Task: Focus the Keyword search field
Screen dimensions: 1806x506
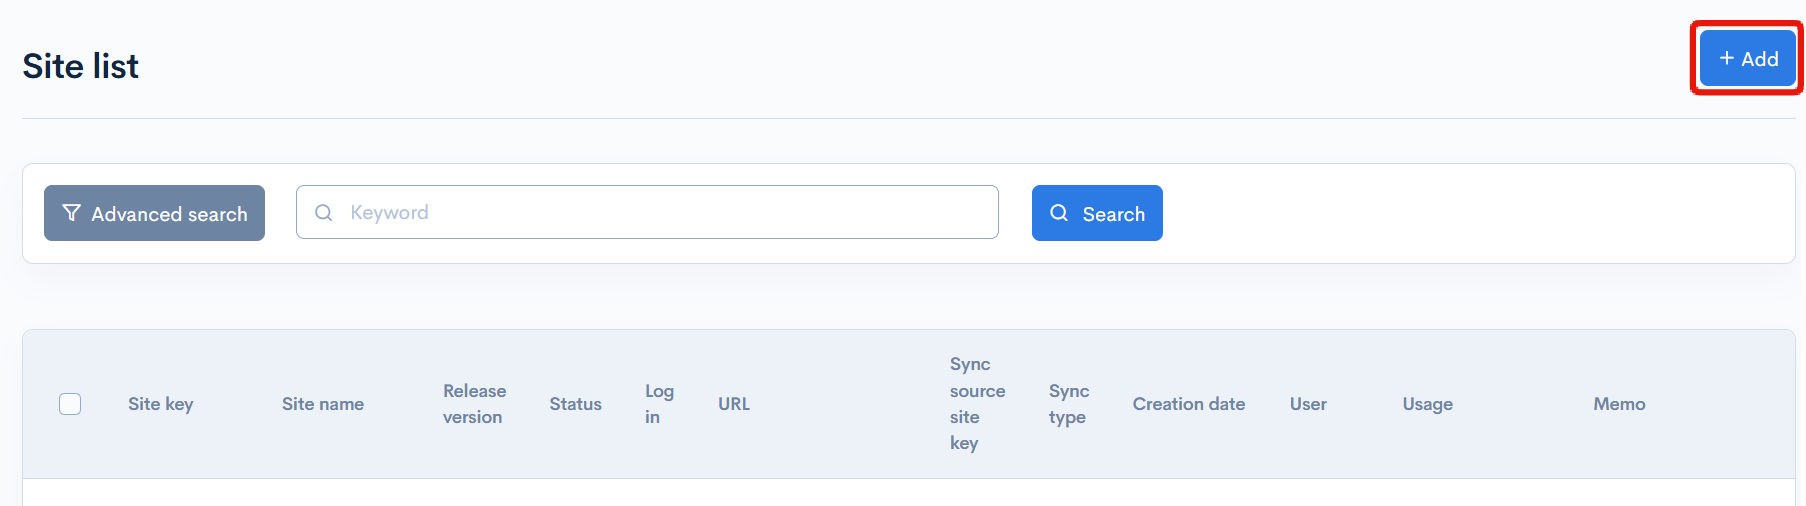Action: (x=660, y=212)
